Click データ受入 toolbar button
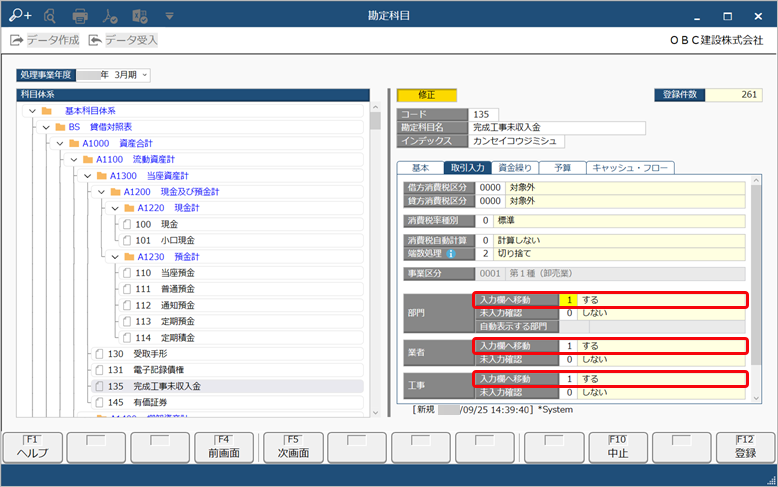Screen dimensions: 778x487 pos(123,40)
